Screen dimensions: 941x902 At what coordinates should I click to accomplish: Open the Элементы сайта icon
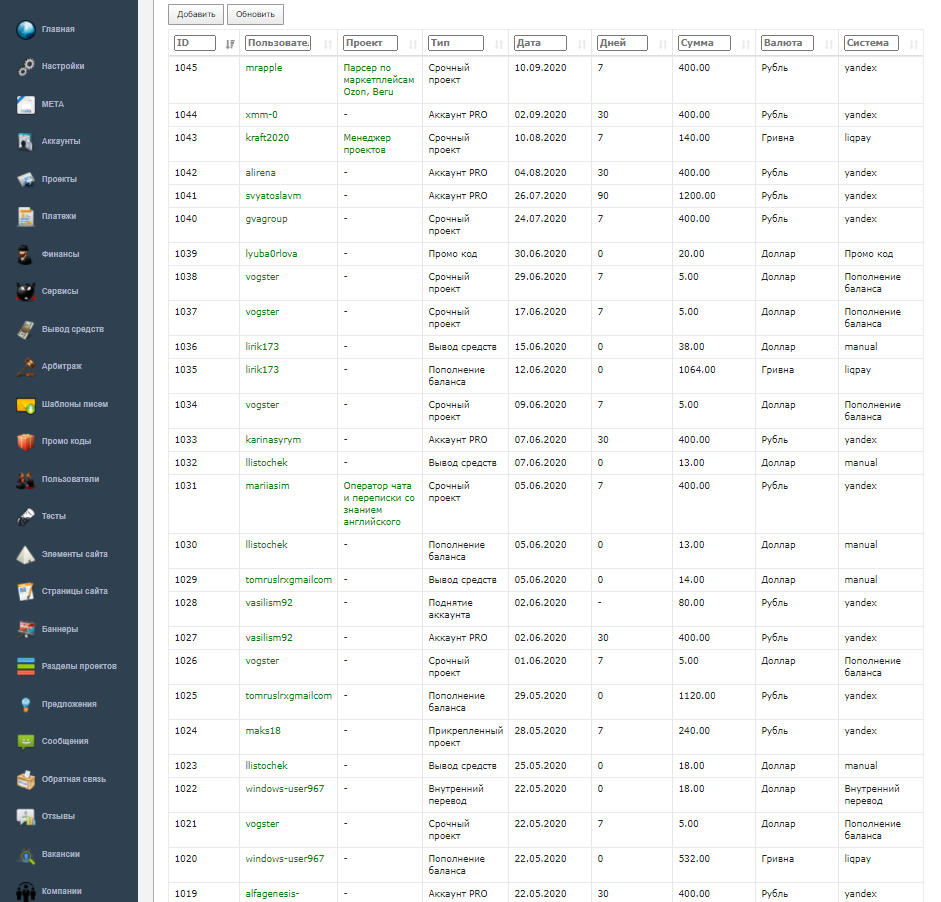[26, 555]
